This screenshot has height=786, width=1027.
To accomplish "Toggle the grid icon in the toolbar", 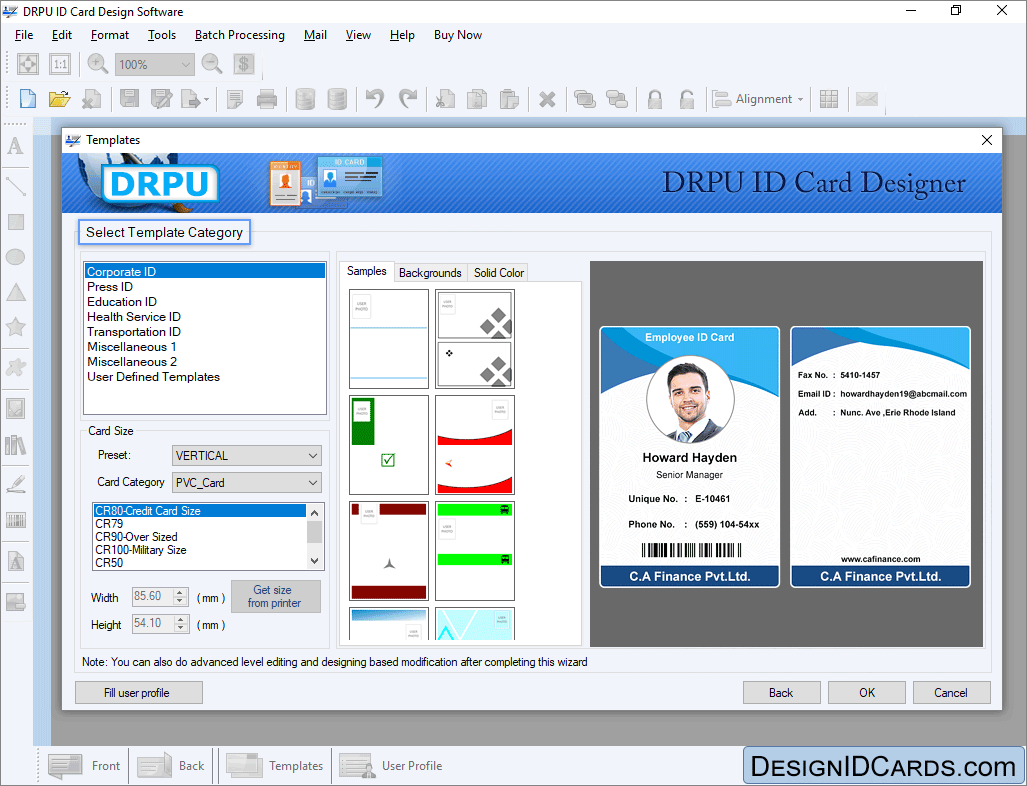I will point(829,99).
